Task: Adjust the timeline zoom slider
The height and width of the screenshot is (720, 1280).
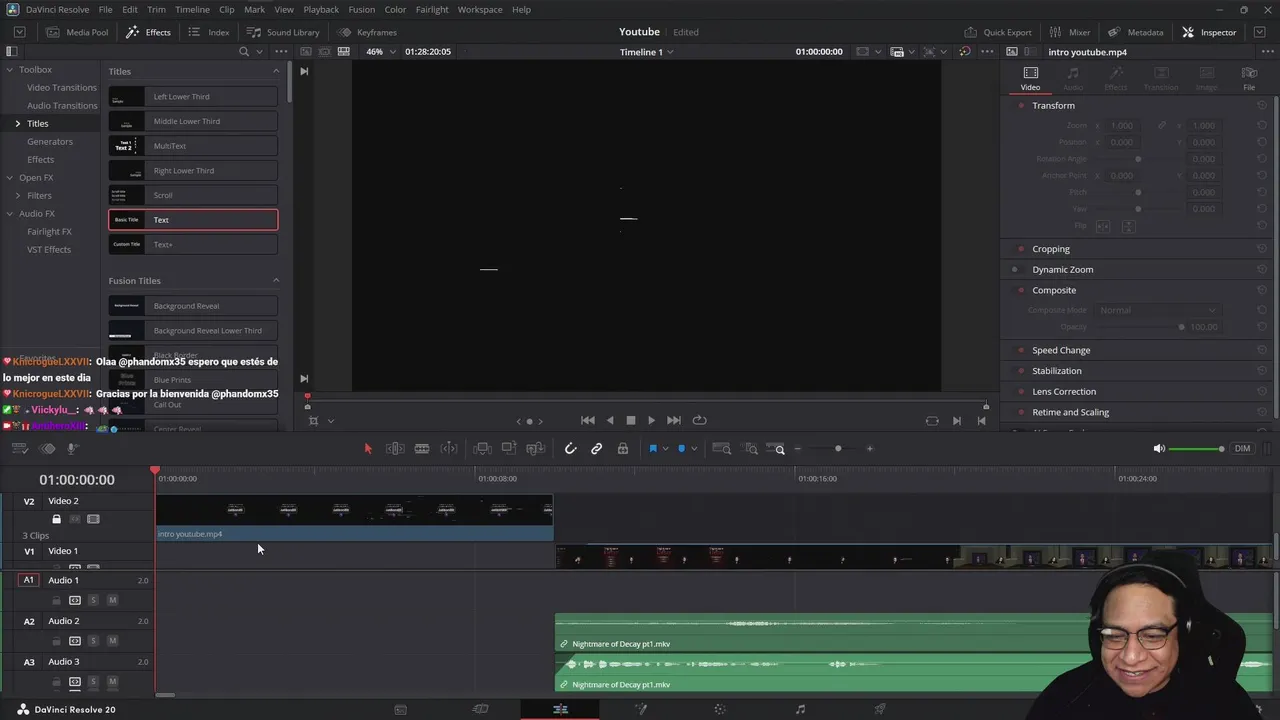Action: [x=838, y=449]
